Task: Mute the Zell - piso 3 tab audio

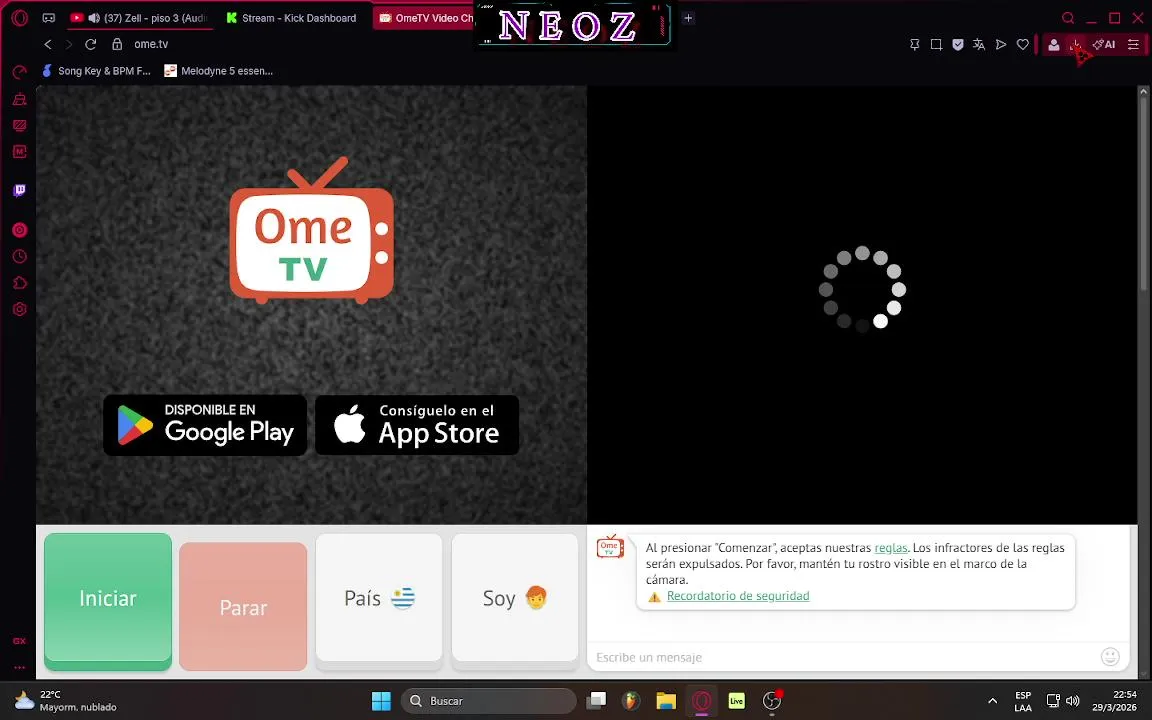Action: click(94, 18)
